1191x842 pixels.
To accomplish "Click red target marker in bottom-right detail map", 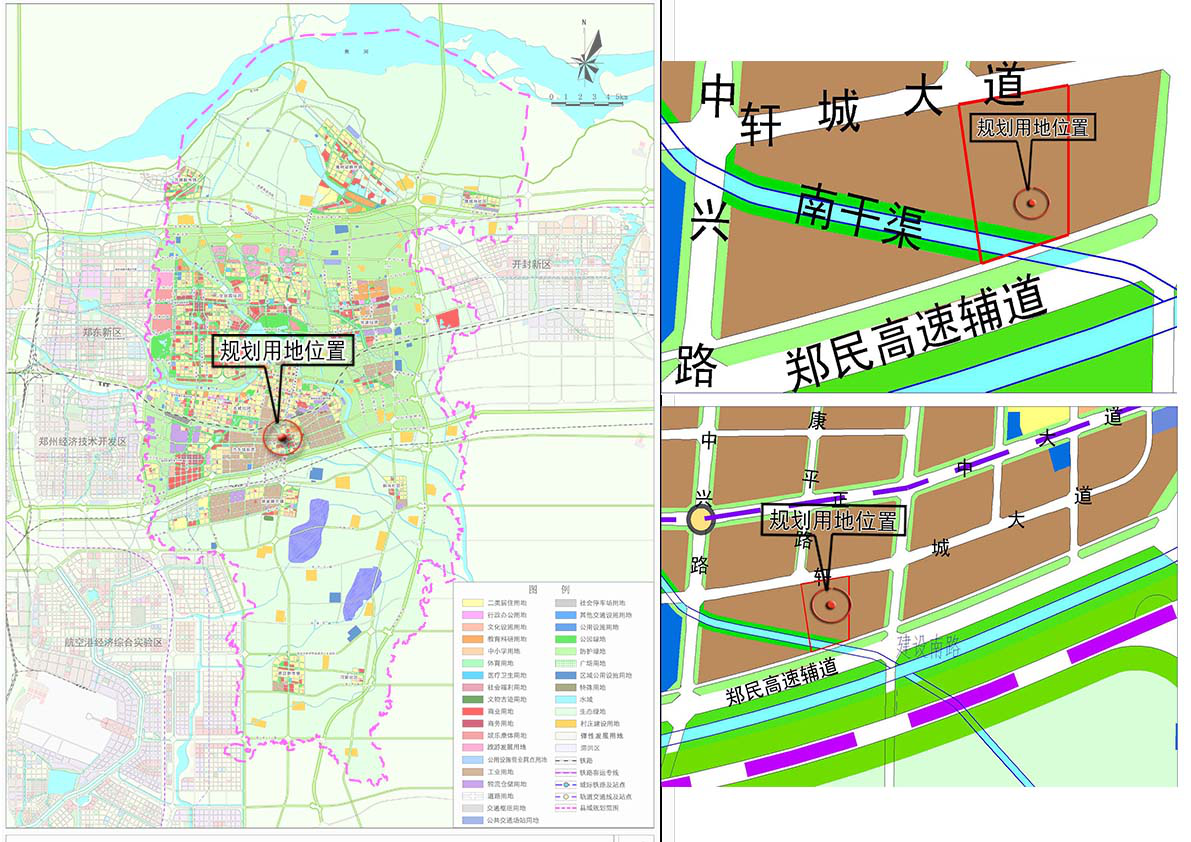I will [829, 605].
